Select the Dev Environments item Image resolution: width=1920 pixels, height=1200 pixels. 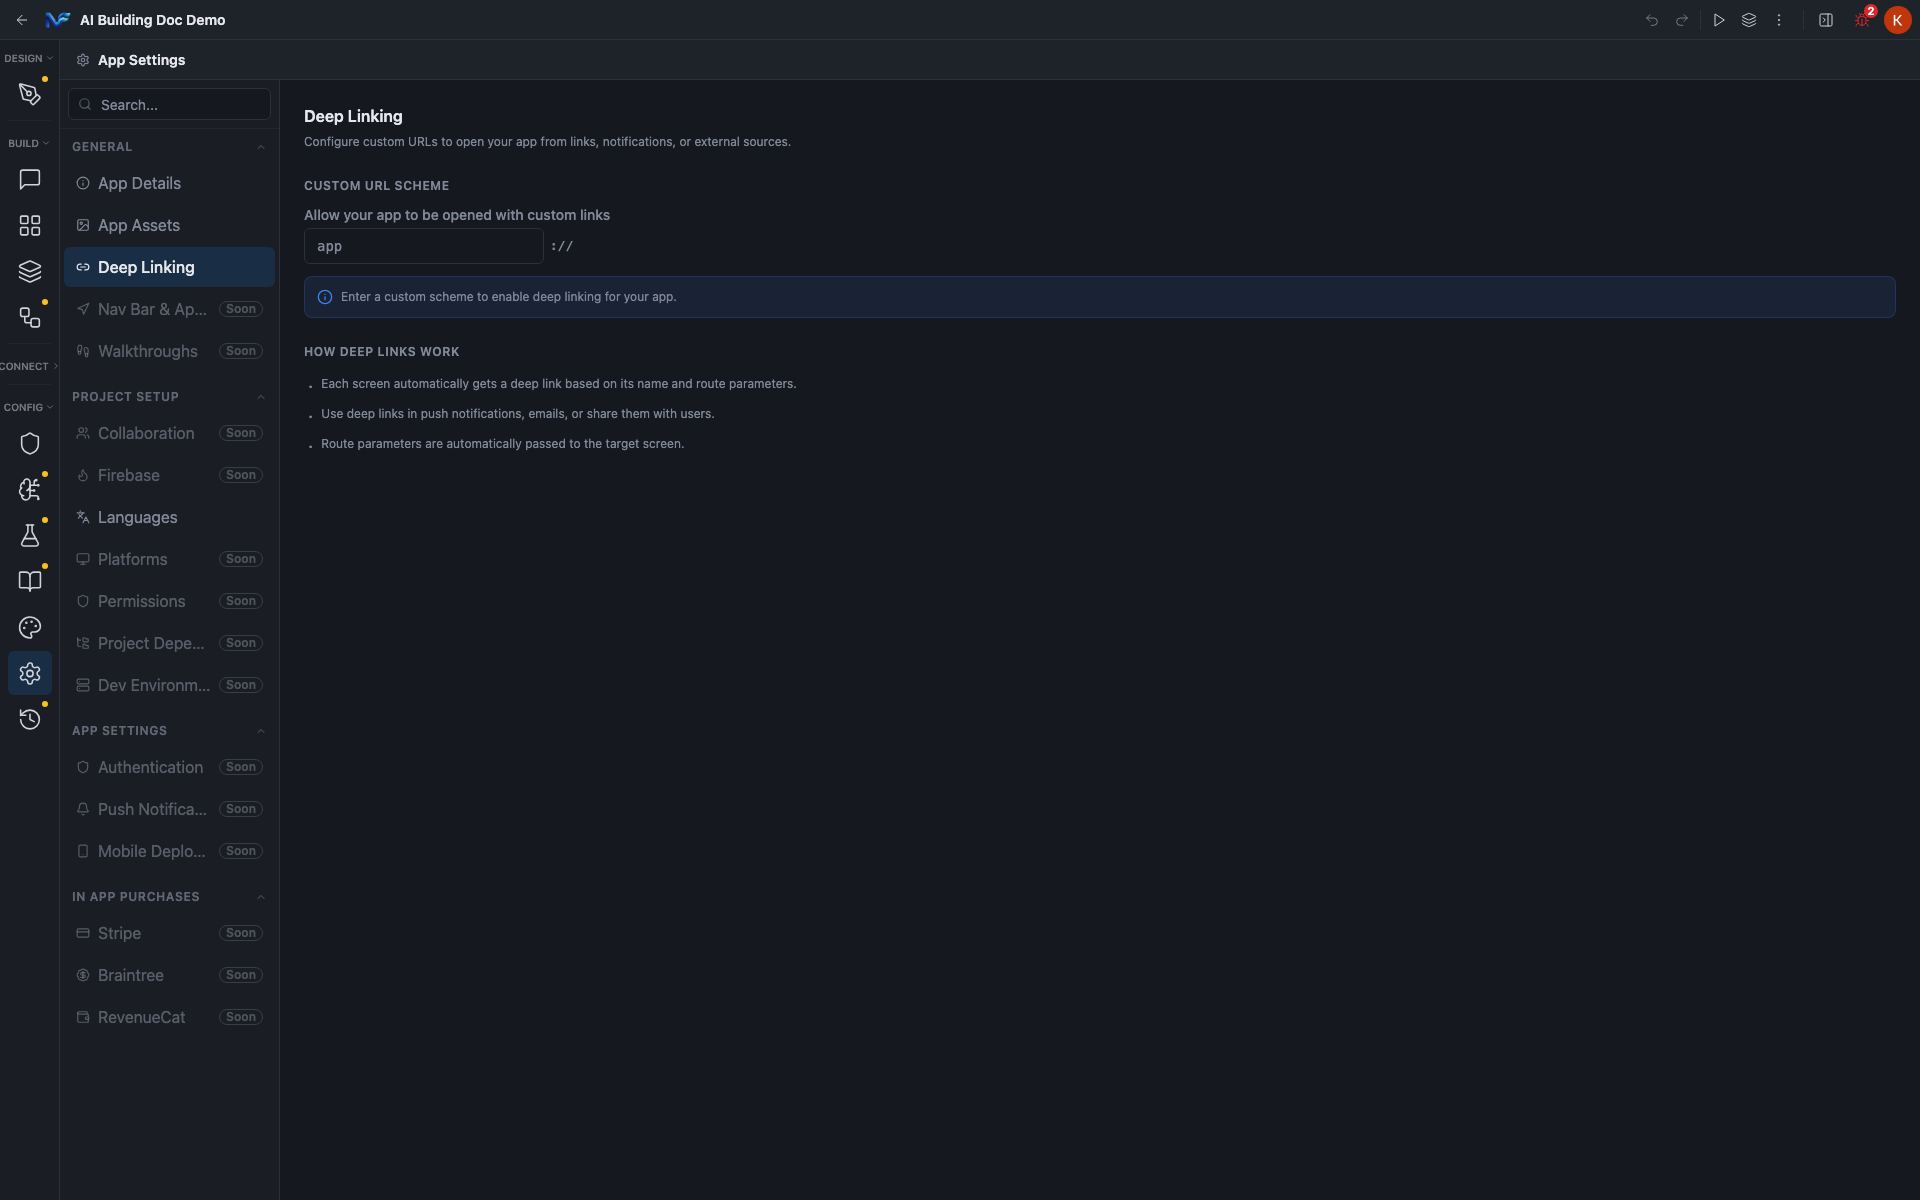pos(169,686)
